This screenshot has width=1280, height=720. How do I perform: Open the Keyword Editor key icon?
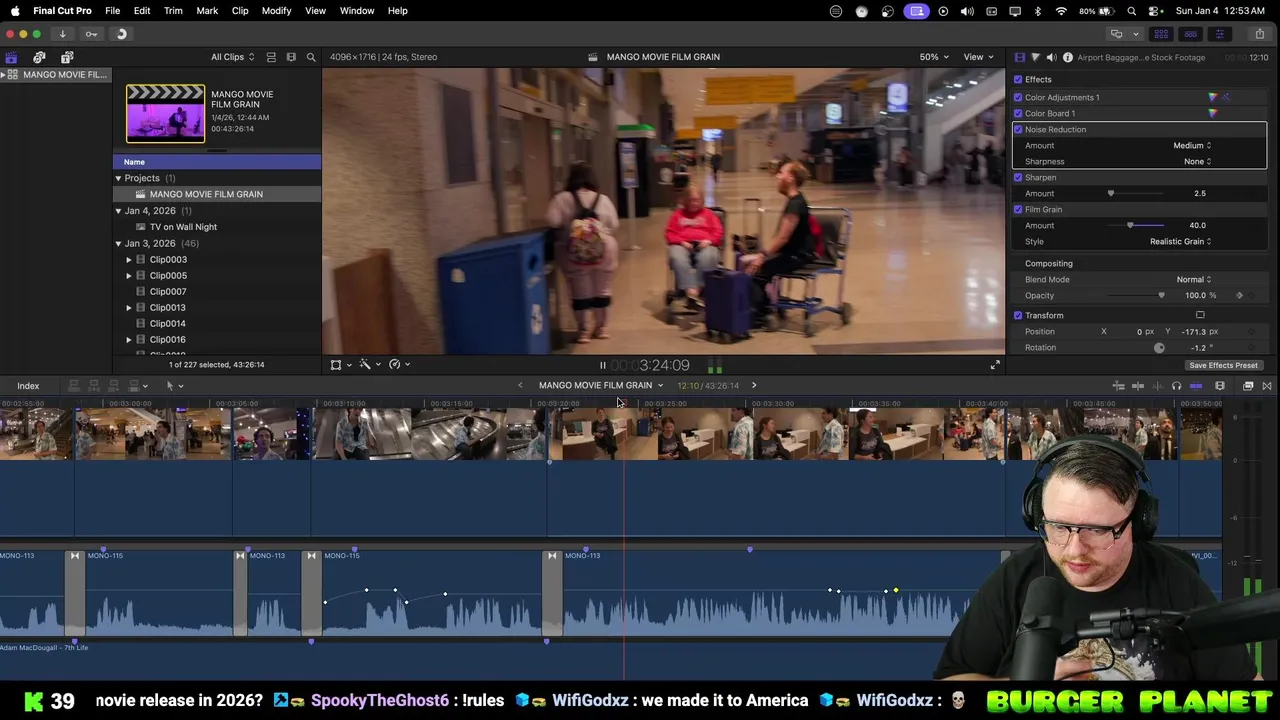(x=91, y=34)
